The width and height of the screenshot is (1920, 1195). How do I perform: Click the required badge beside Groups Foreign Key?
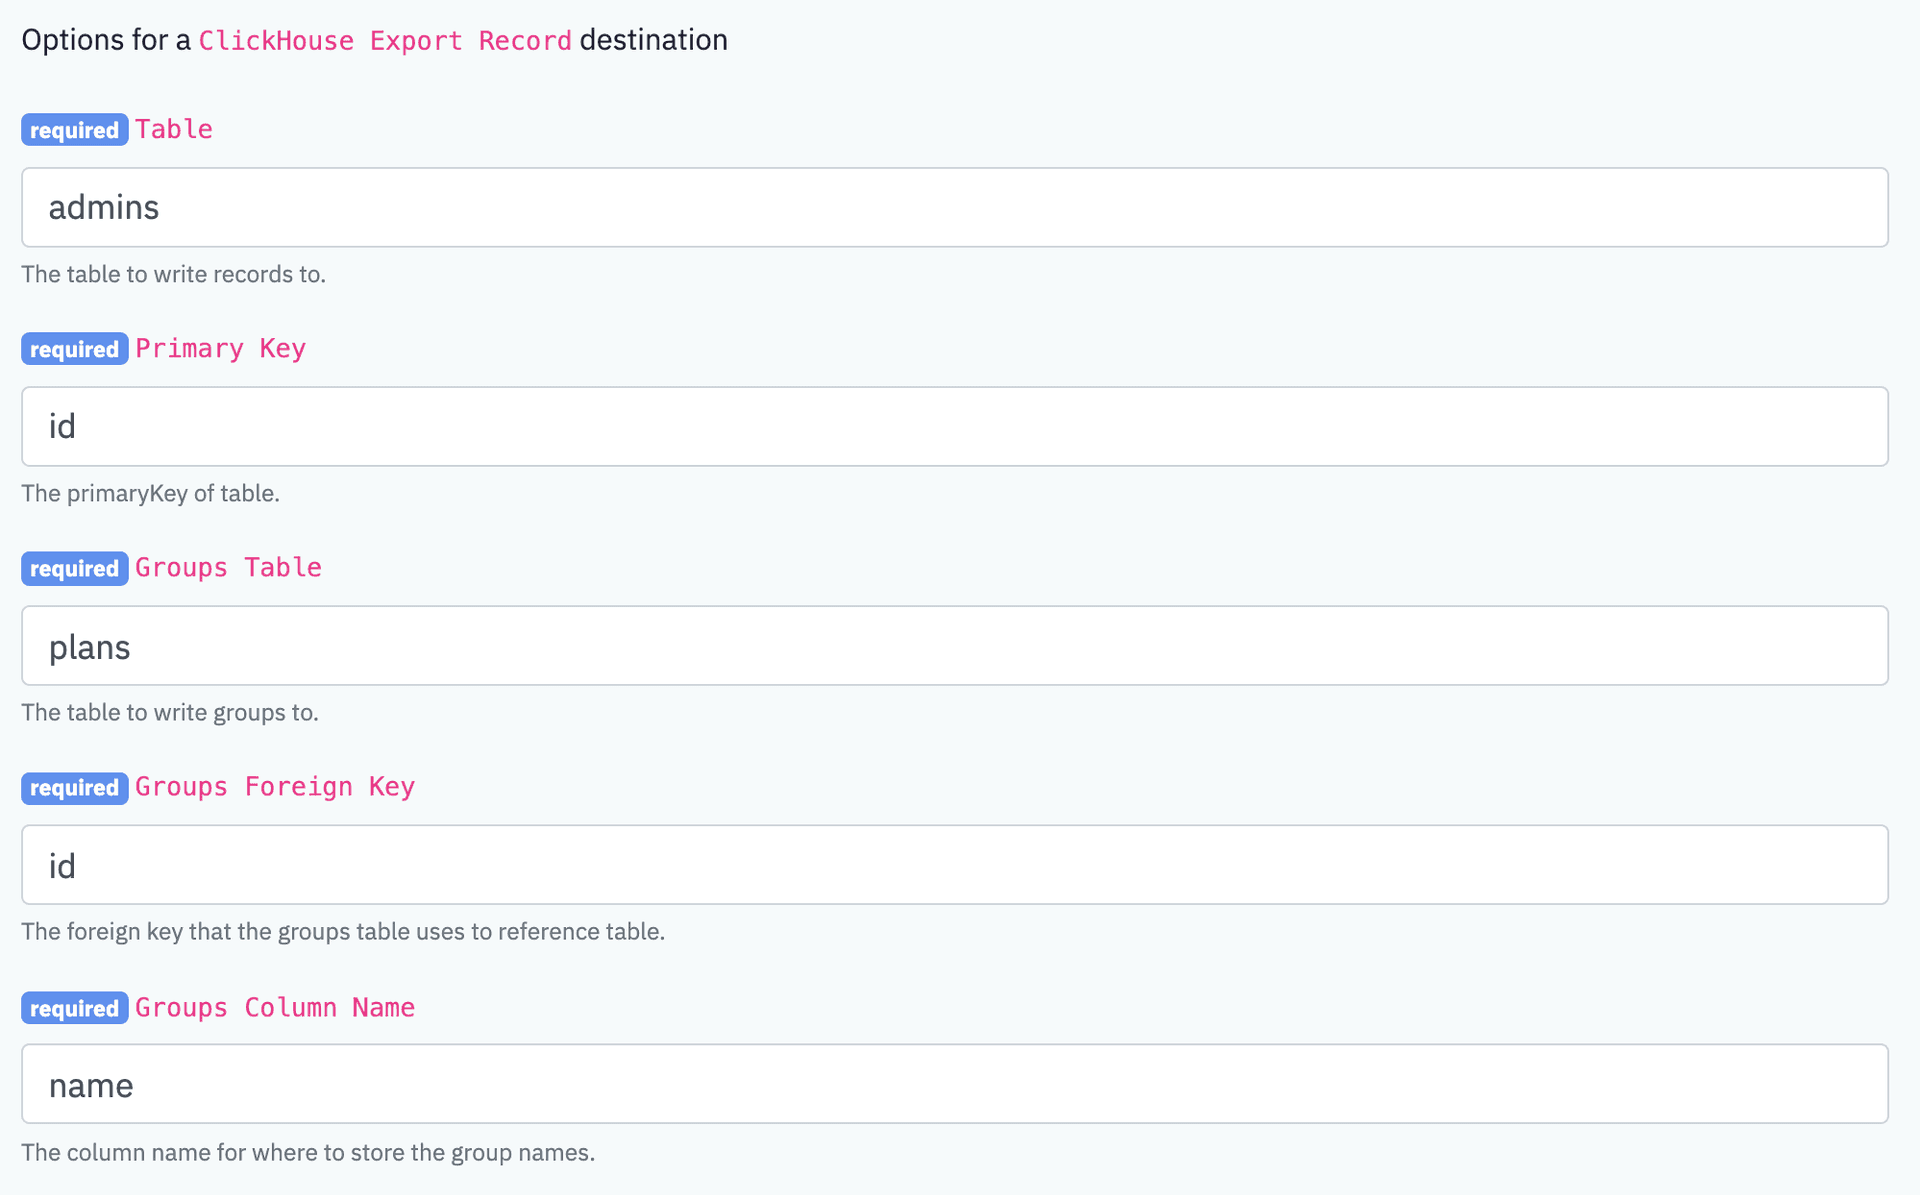point(75,787)
